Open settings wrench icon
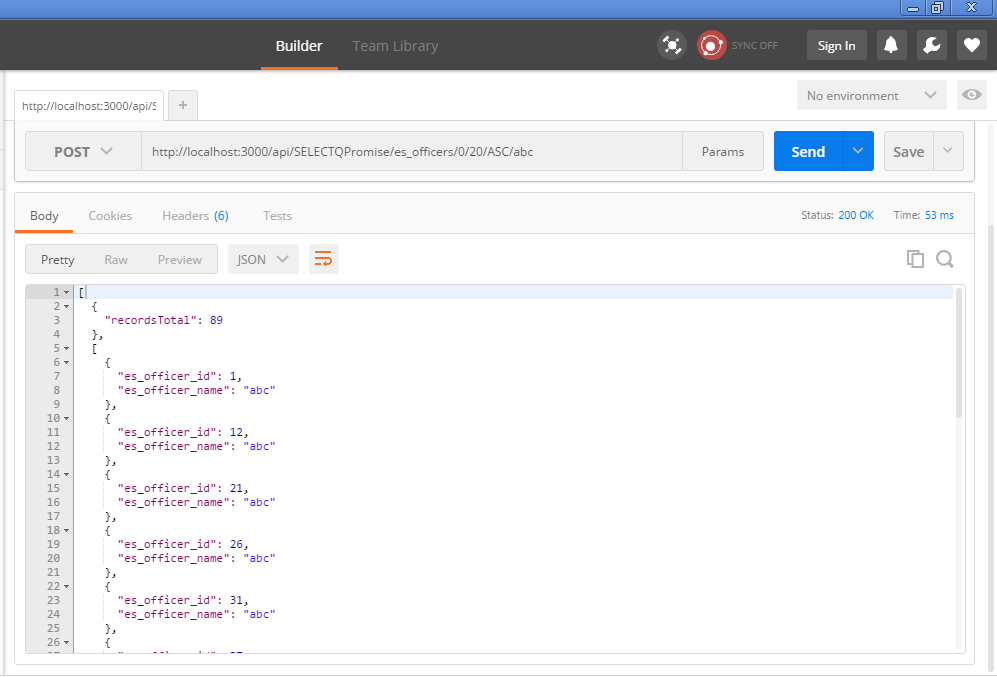Screen dimensions: 997x677 (x=932, y=45)
